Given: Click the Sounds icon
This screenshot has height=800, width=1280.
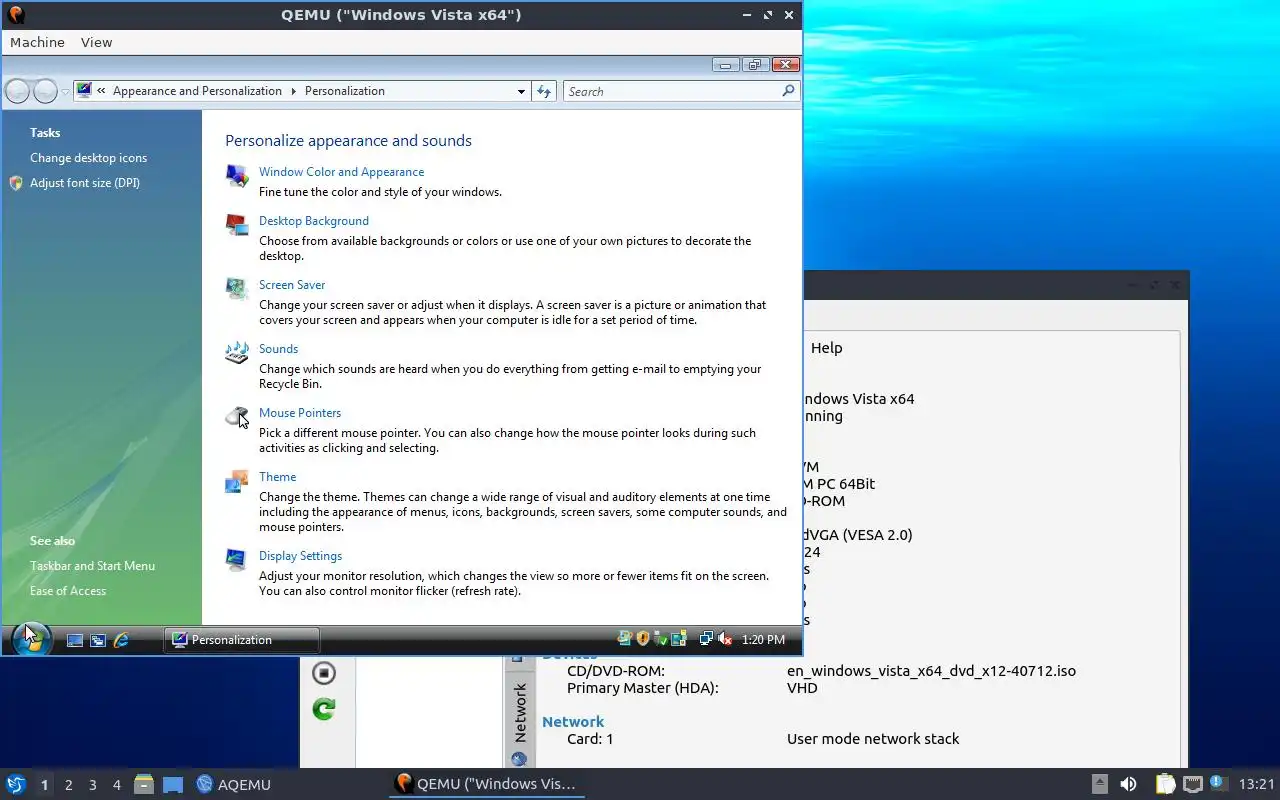Looking at the screenshot, I should 237,353.
